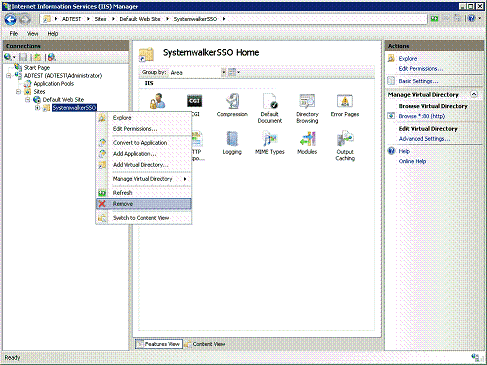Select the ADTEST (ADTEST\Administrator) node
487x365 pixels.
tap(63, 76)
